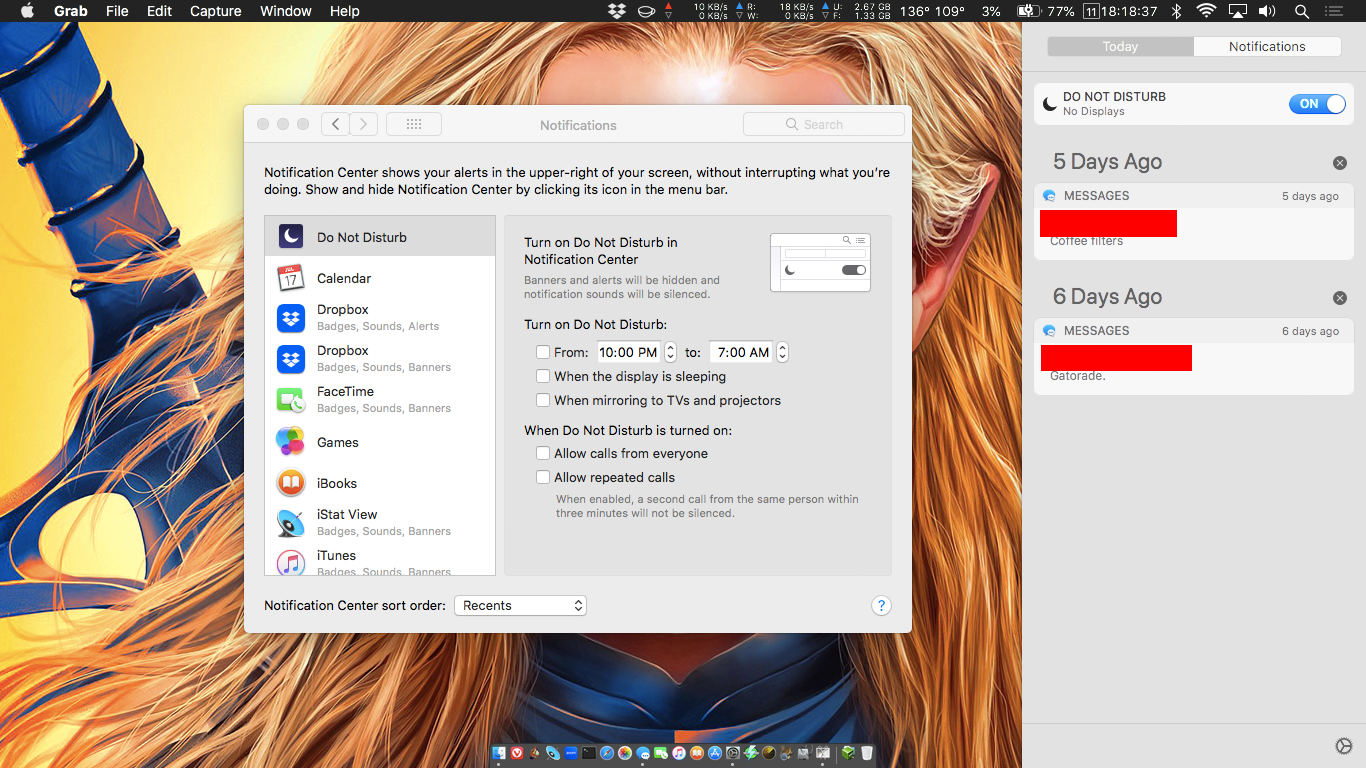Enable scheduled From time checkbox

point(543,352)
